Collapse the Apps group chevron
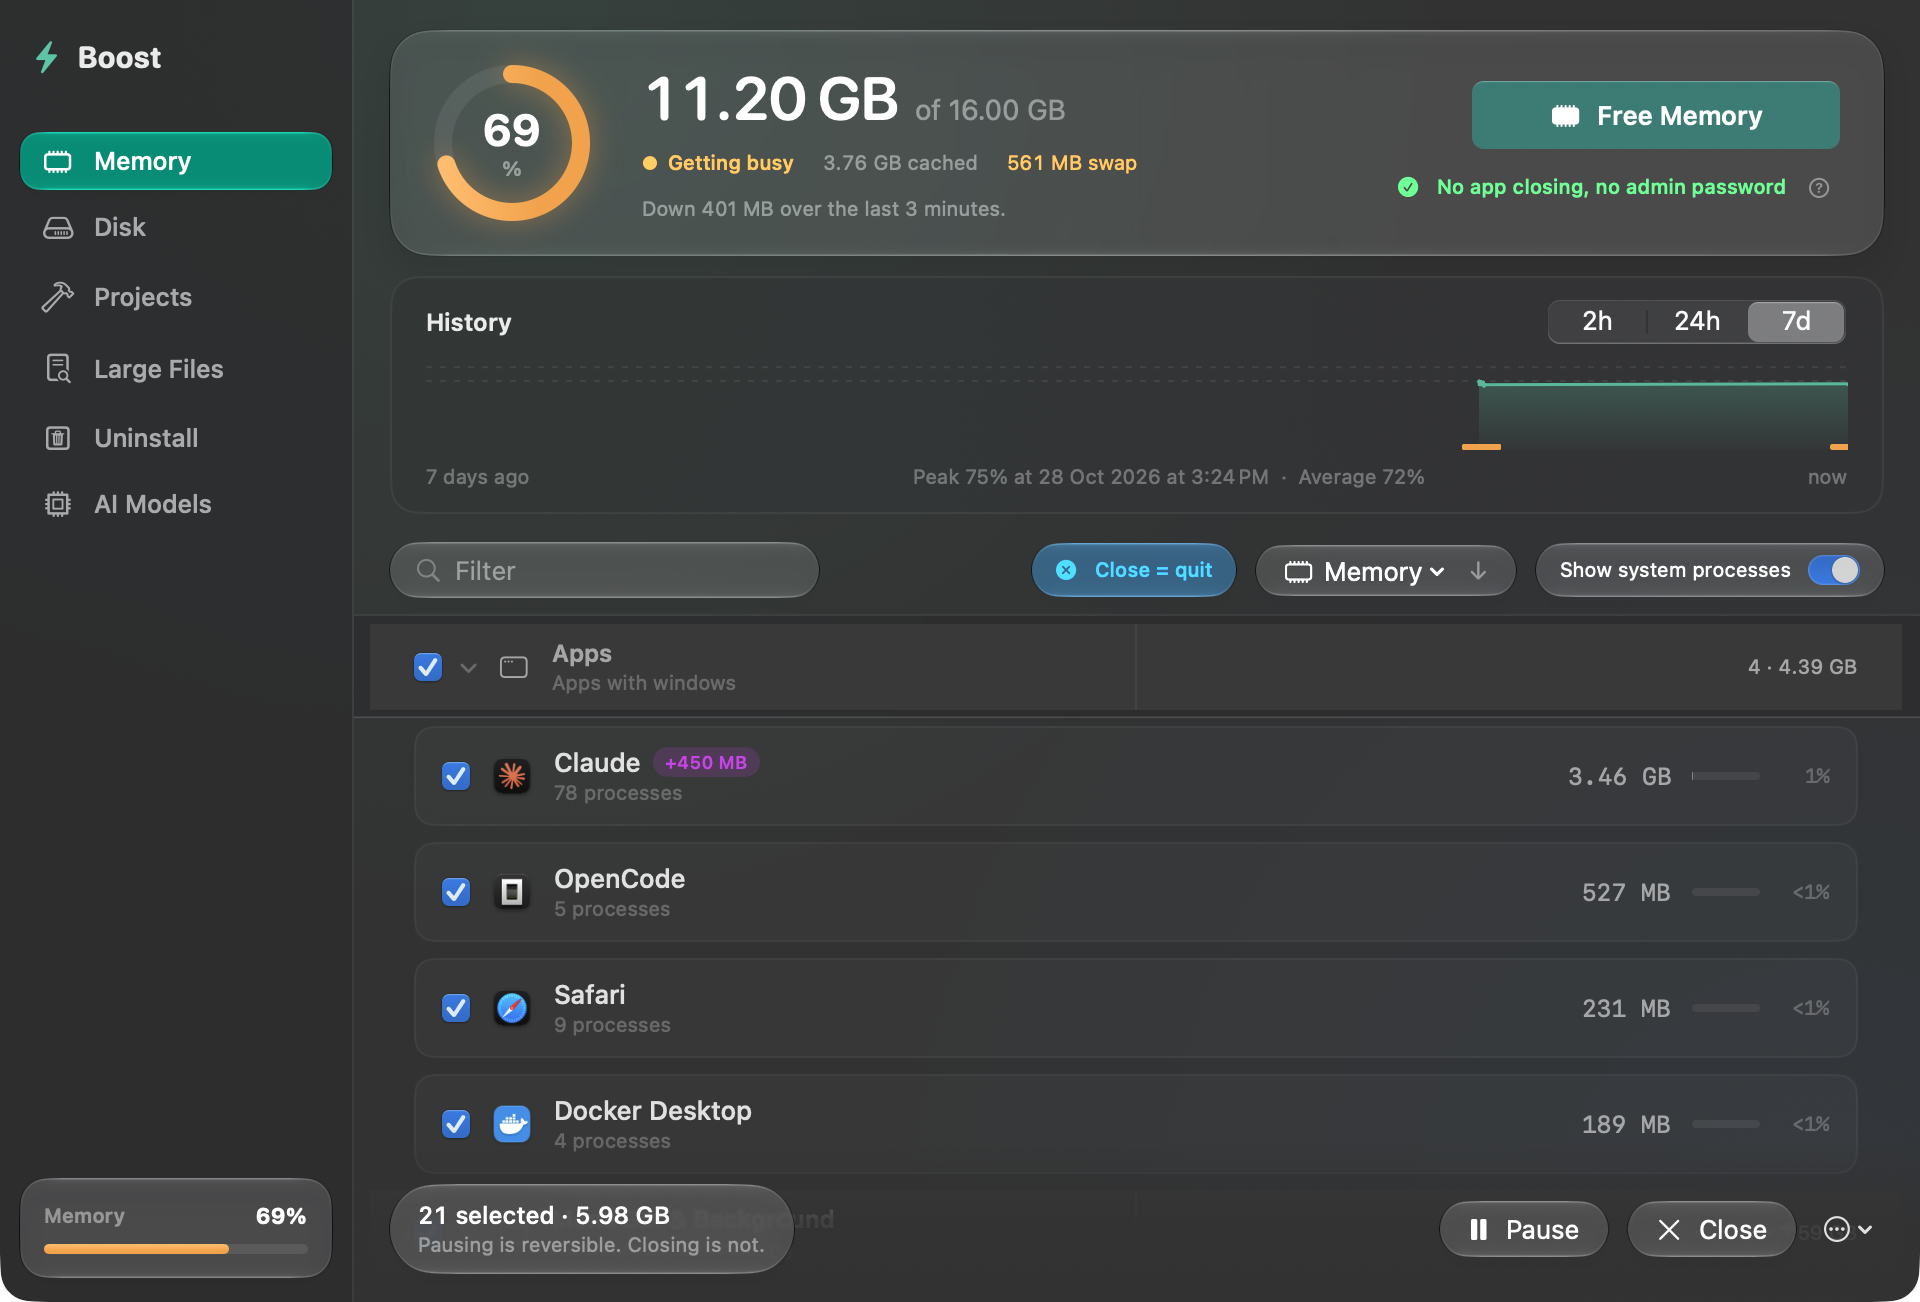This screenshot has width=1920, height=1302. [x=468, y=667]
